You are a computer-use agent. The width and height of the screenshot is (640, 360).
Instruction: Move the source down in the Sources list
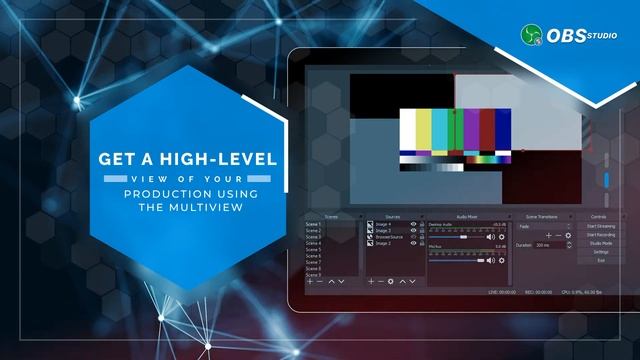412,282
